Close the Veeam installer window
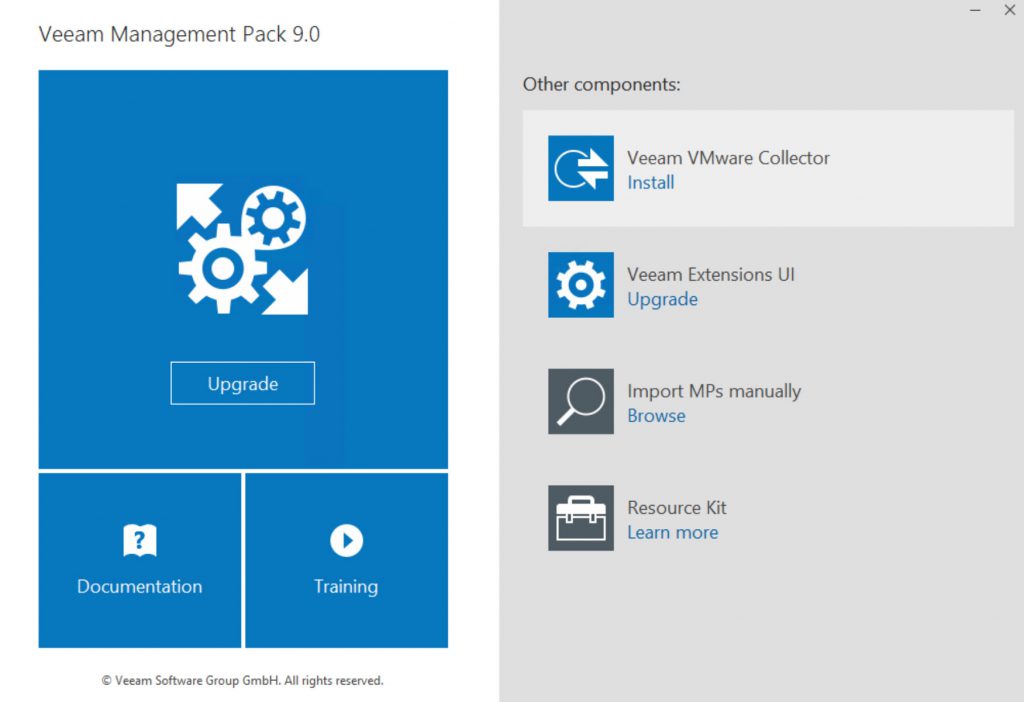The width and height of the screenshot is (1024, 702). [x=1009, y=10]
